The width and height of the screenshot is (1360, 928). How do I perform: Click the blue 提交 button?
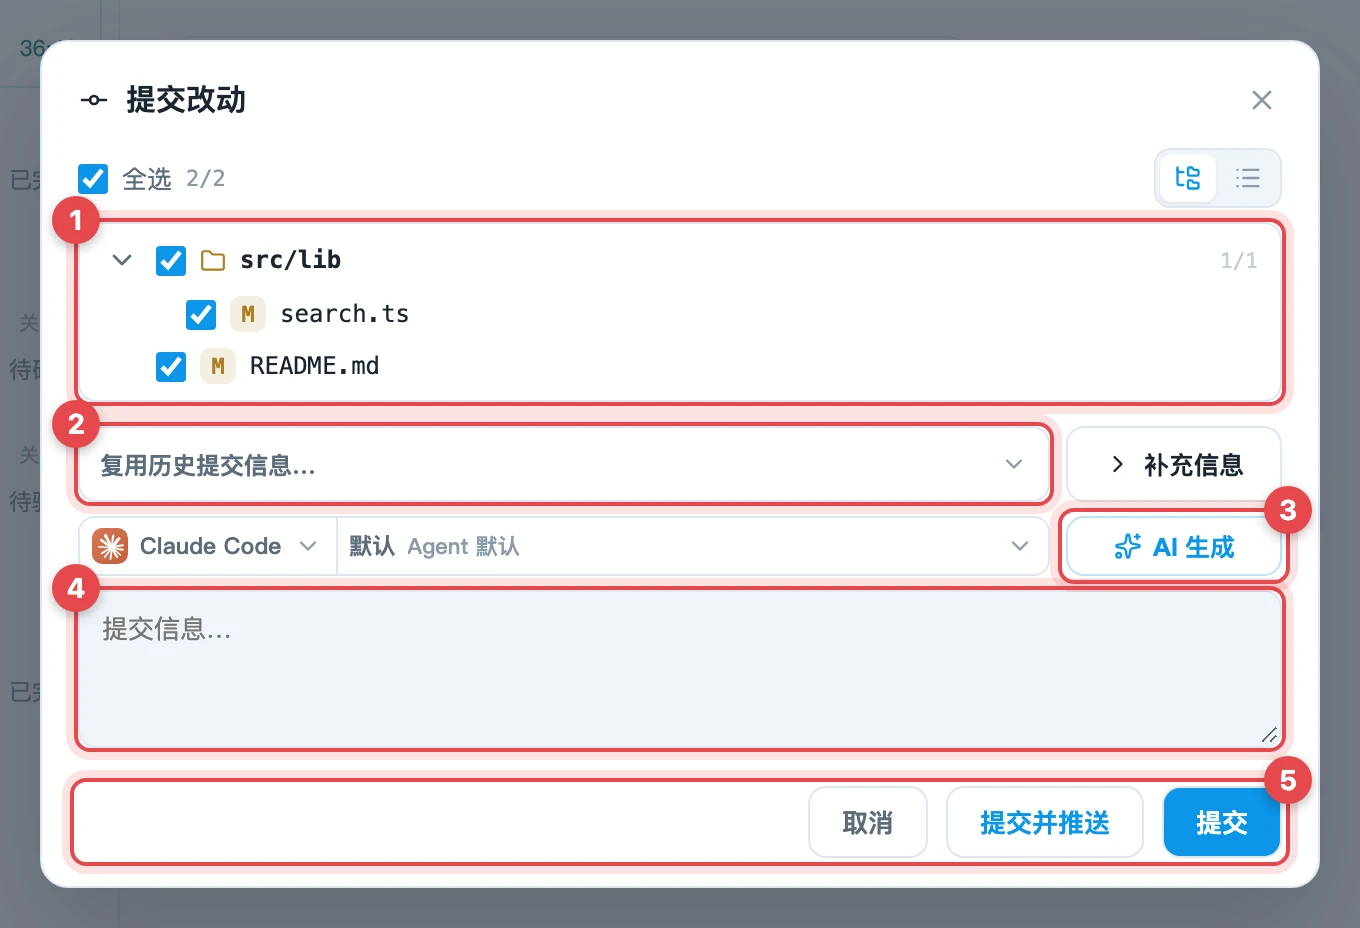(x=1222, y=823)
